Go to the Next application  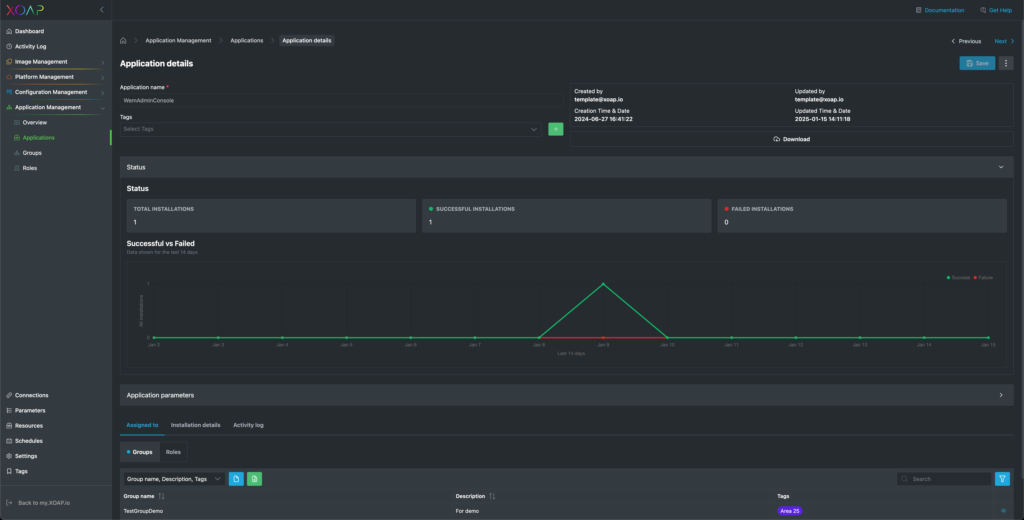[x=1004, y=41]
